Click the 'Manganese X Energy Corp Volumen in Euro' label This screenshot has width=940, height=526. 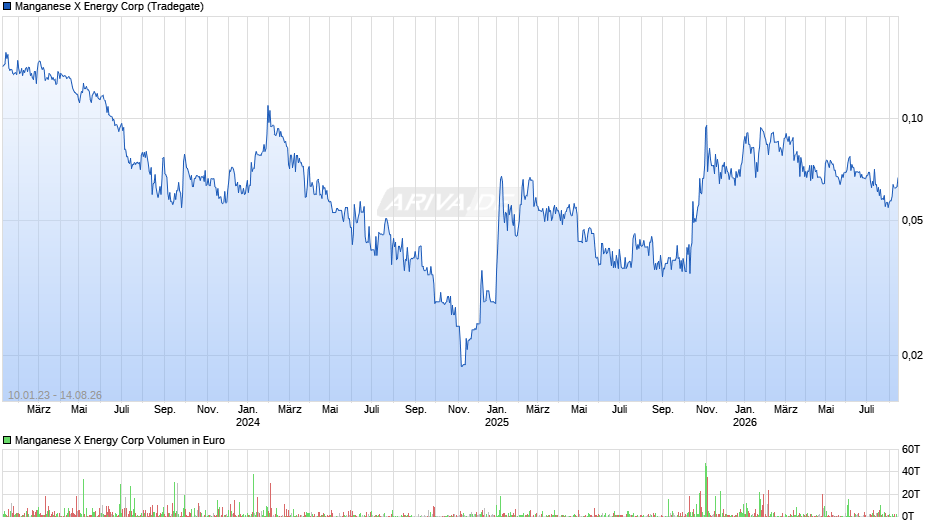[120, 440]
